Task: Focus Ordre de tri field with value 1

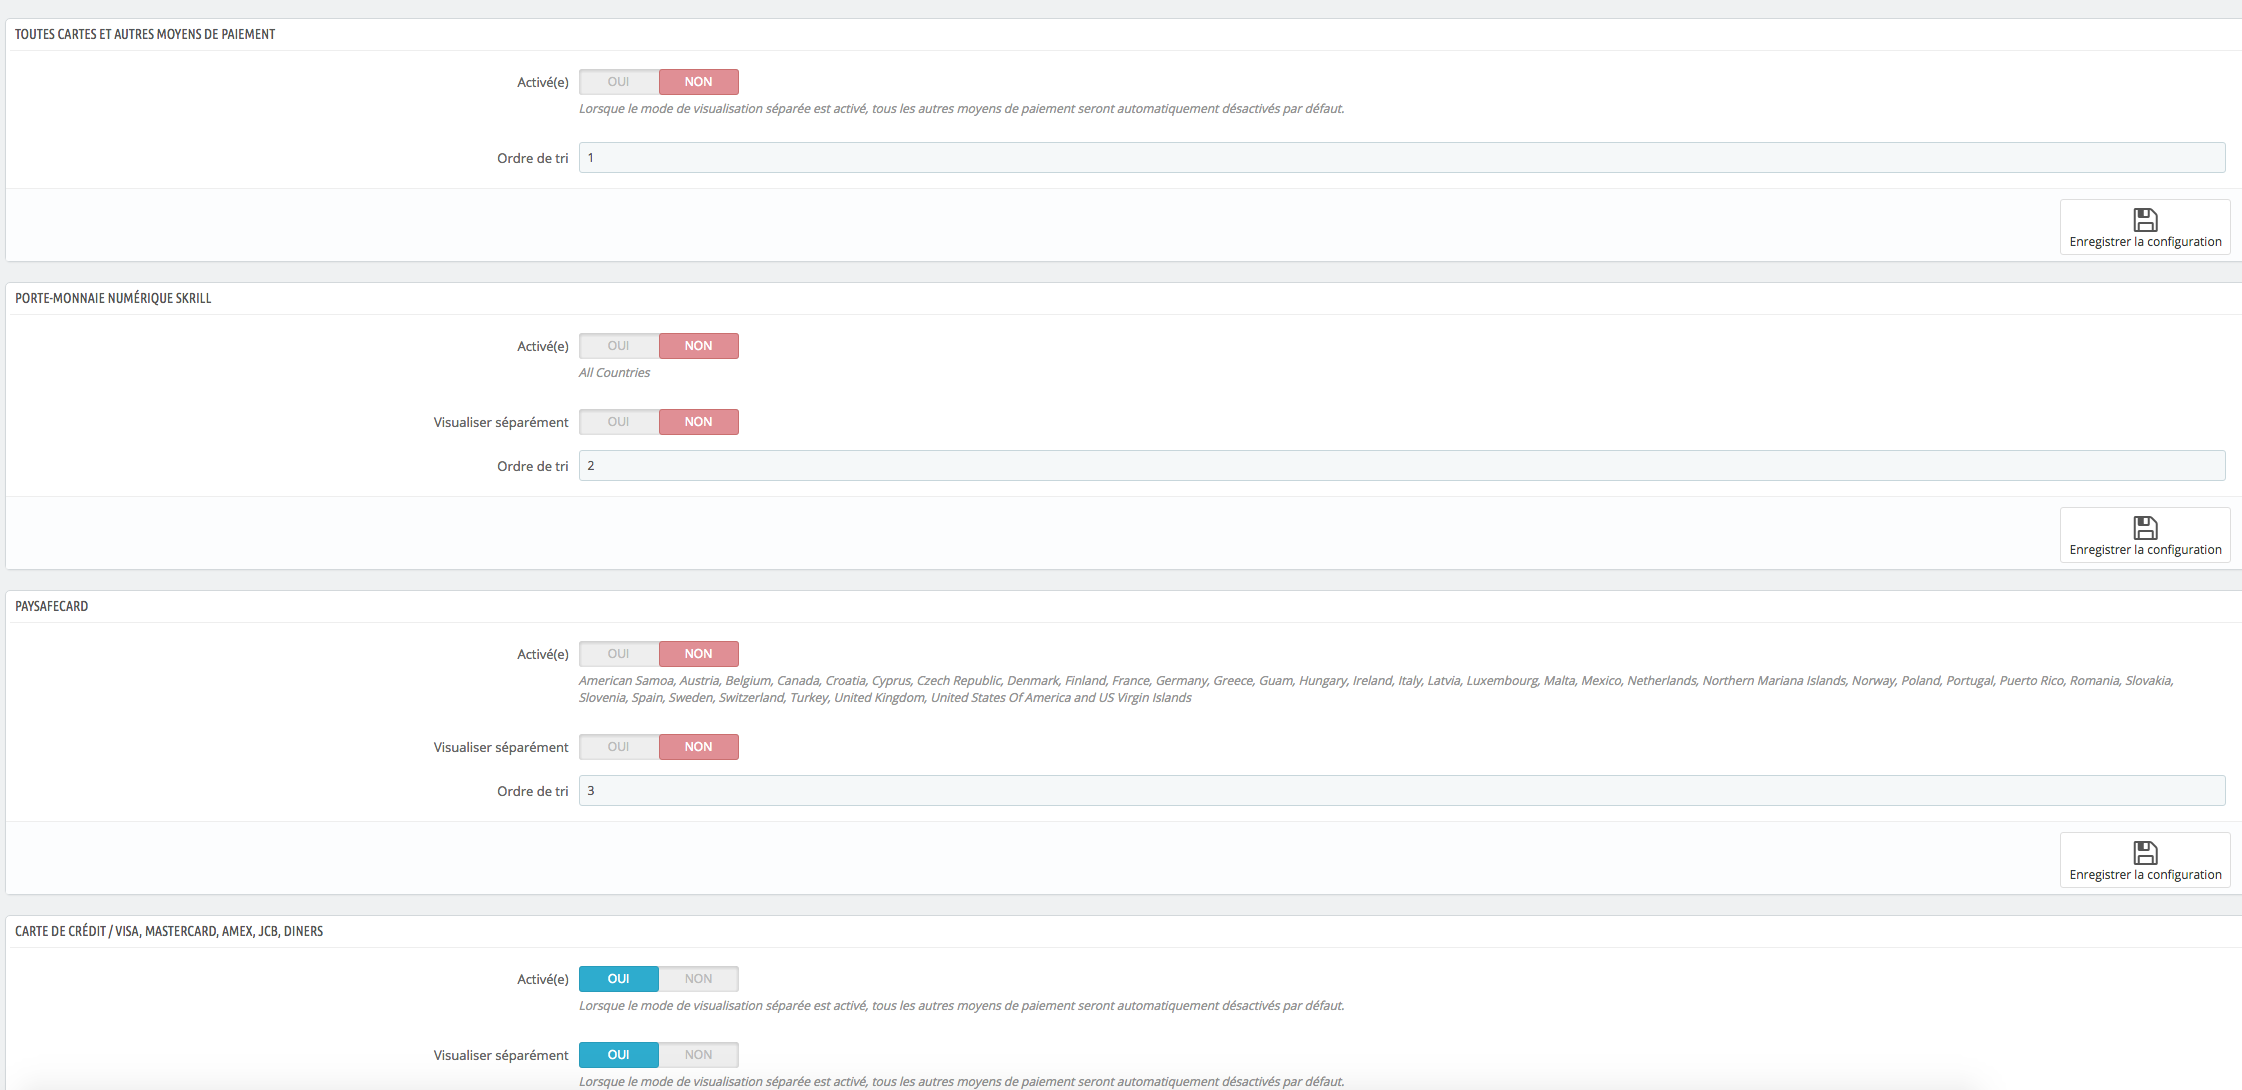Action: pyautogui.click(x=1401, y=158)
